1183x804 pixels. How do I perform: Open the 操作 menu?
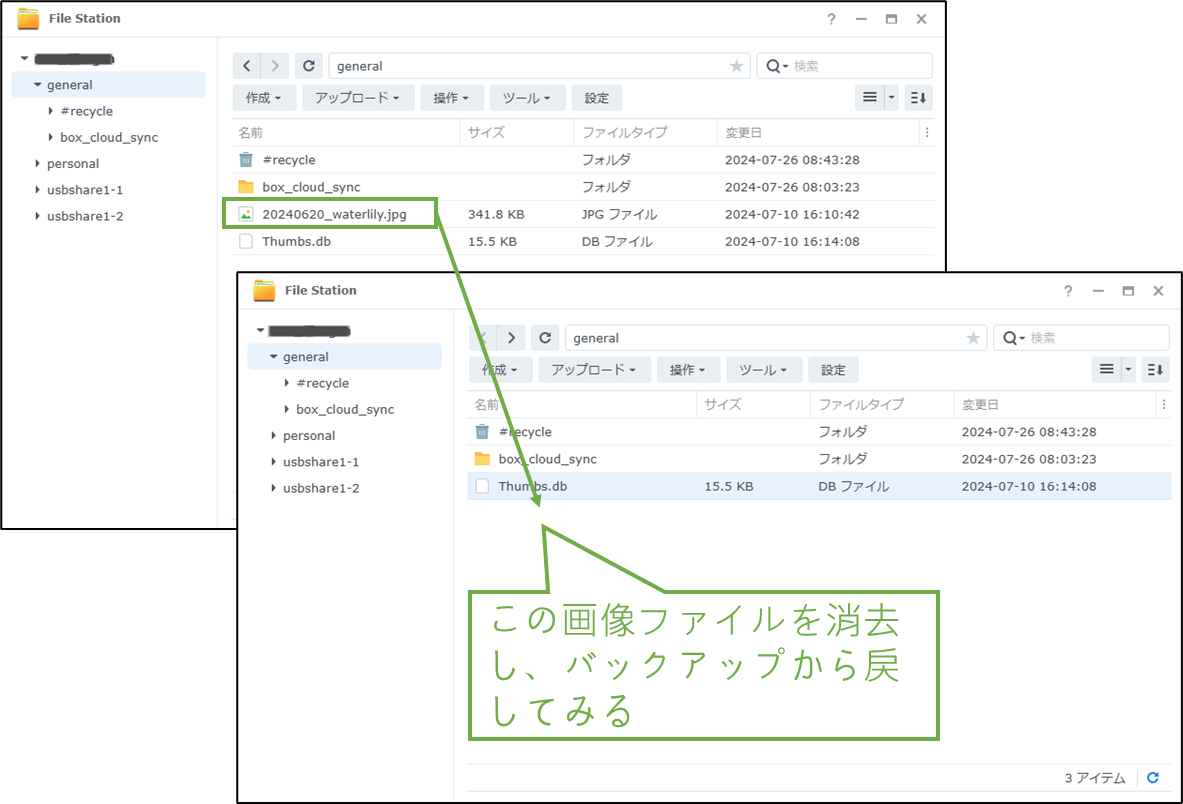452,97
